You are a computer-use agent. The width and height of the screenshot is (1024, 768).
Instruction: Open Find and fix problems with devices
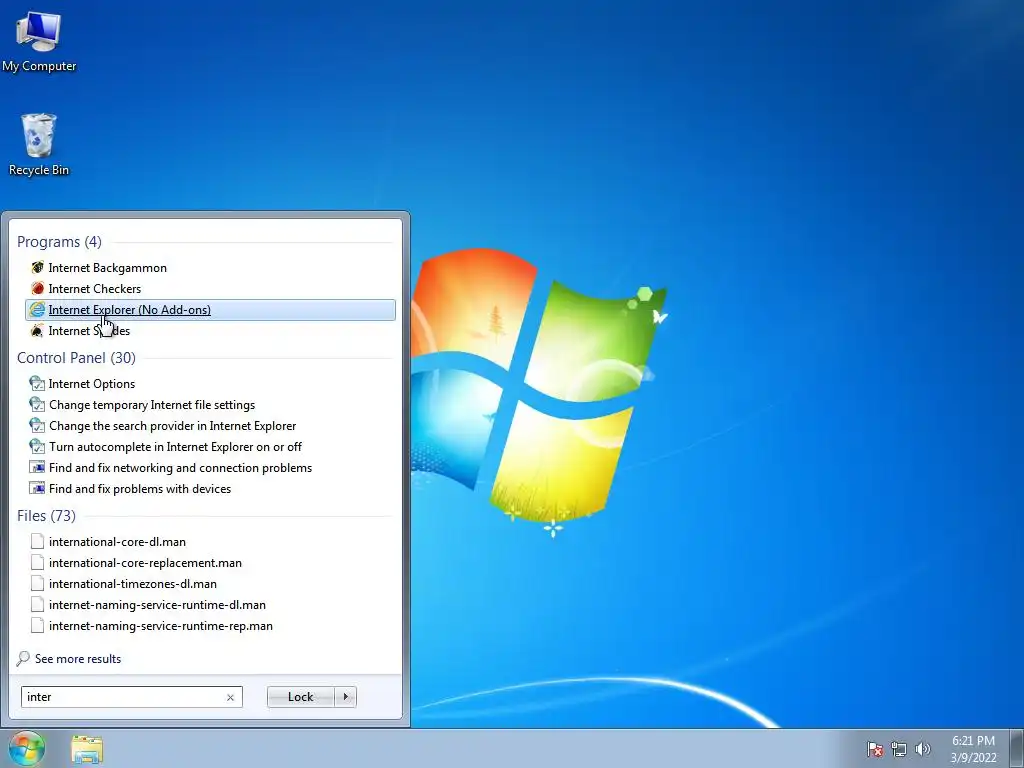click(210, 488)
